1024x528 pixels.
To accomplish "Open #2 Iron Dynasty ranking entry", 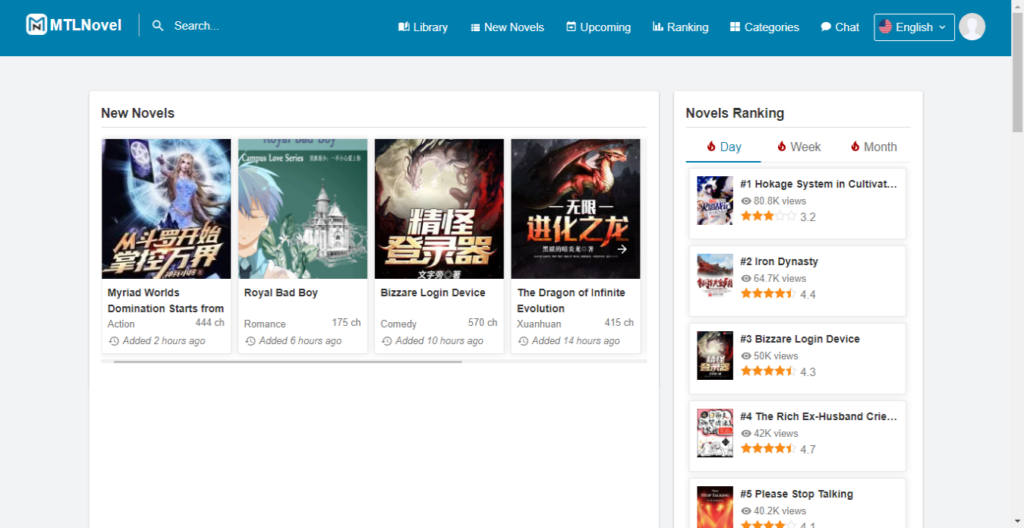I will [797, 281].
